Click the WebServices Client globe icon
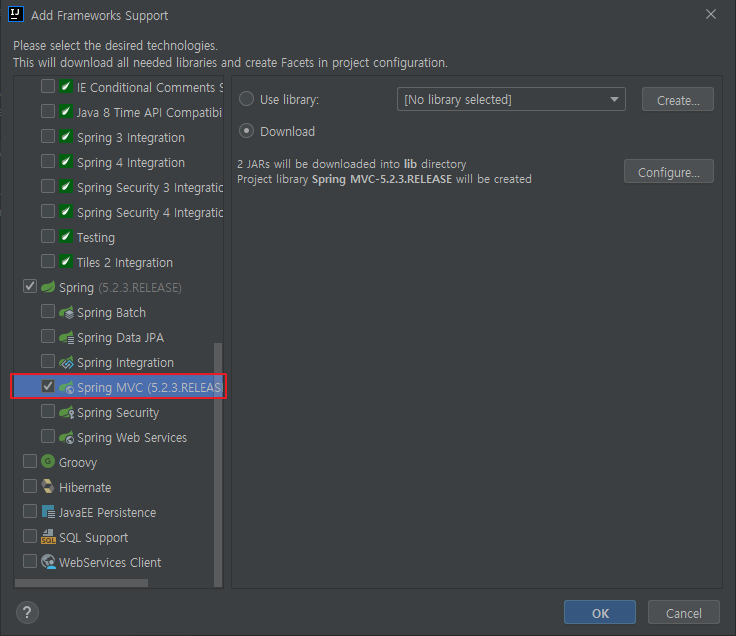Viewport: 736px width, 636px height. pyautogui.click(x=48, y=561)
